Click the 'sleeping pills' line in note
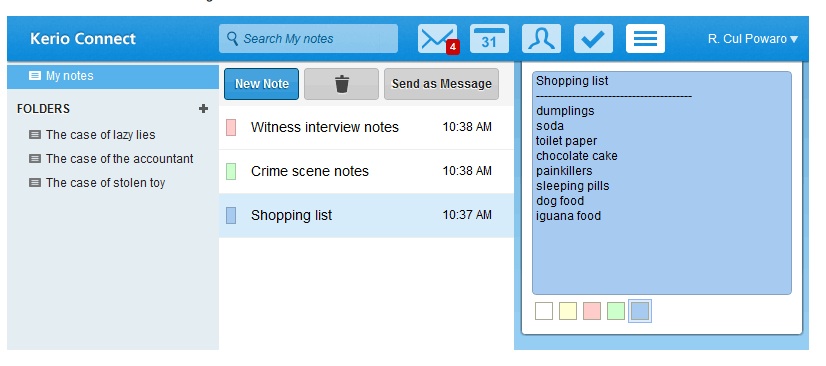The width and height of the screenshot is (826, 366). [x=573, y=186]
